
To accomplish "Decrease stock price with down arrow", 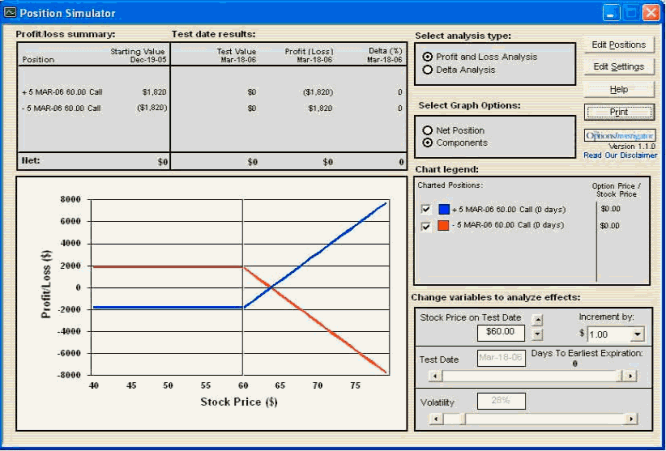I will 538,335.
